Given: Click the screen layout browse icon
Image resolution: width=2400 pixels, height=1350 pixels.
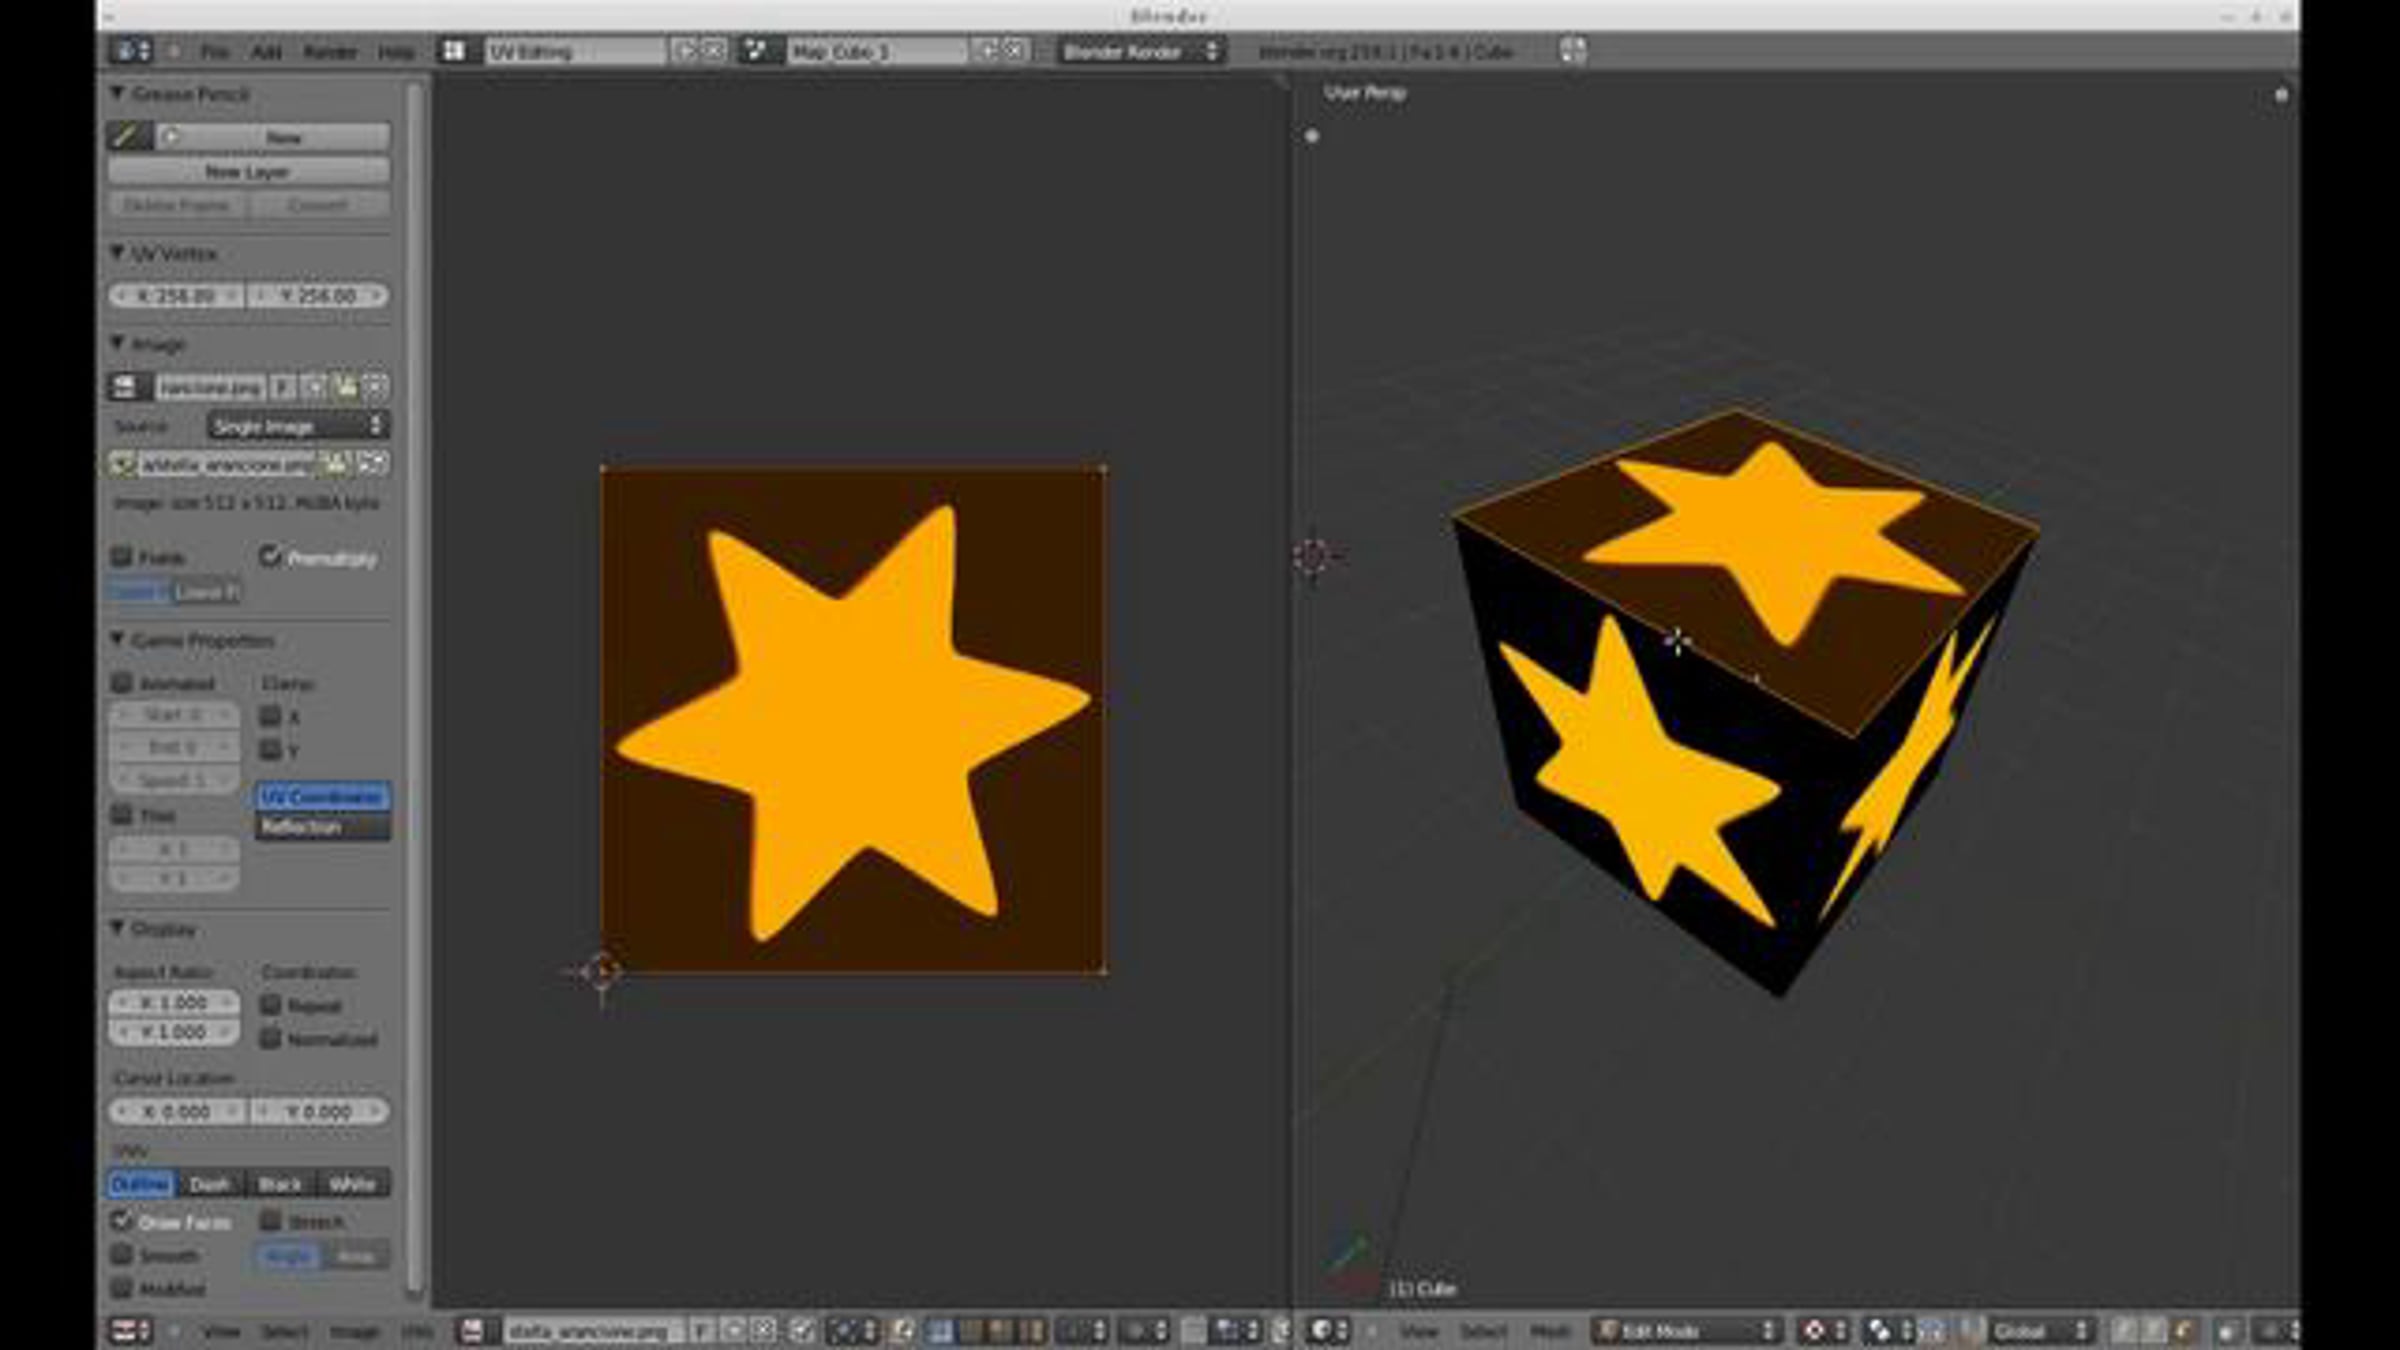Looking at the screenshot, I should (454, 50).
